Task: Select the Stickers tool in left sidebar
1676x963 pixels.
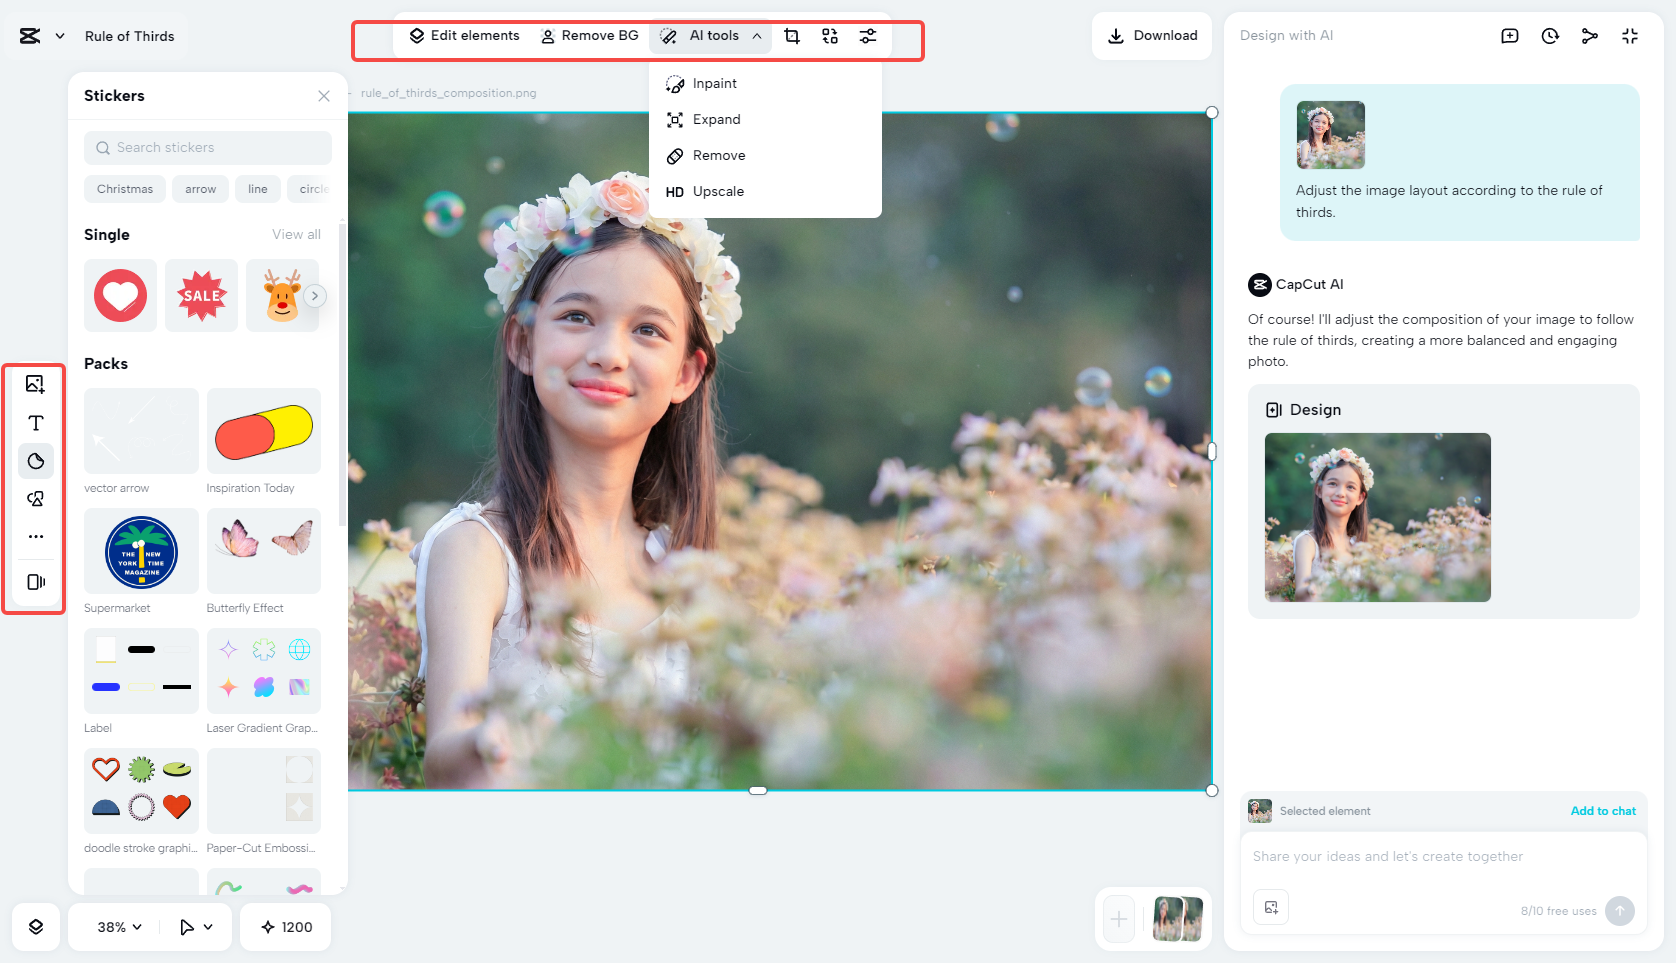Action: point(35,461)
